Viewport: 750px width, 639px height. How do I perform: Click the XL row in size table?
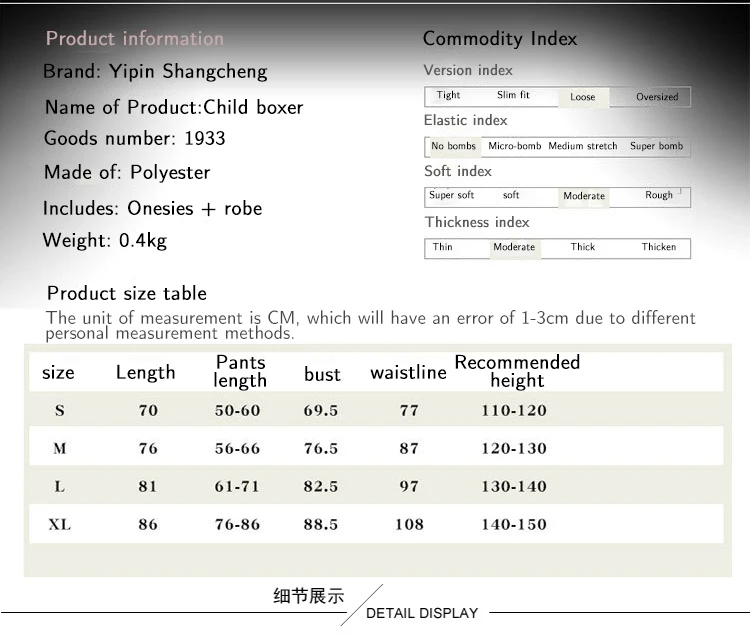pos(376,524)
